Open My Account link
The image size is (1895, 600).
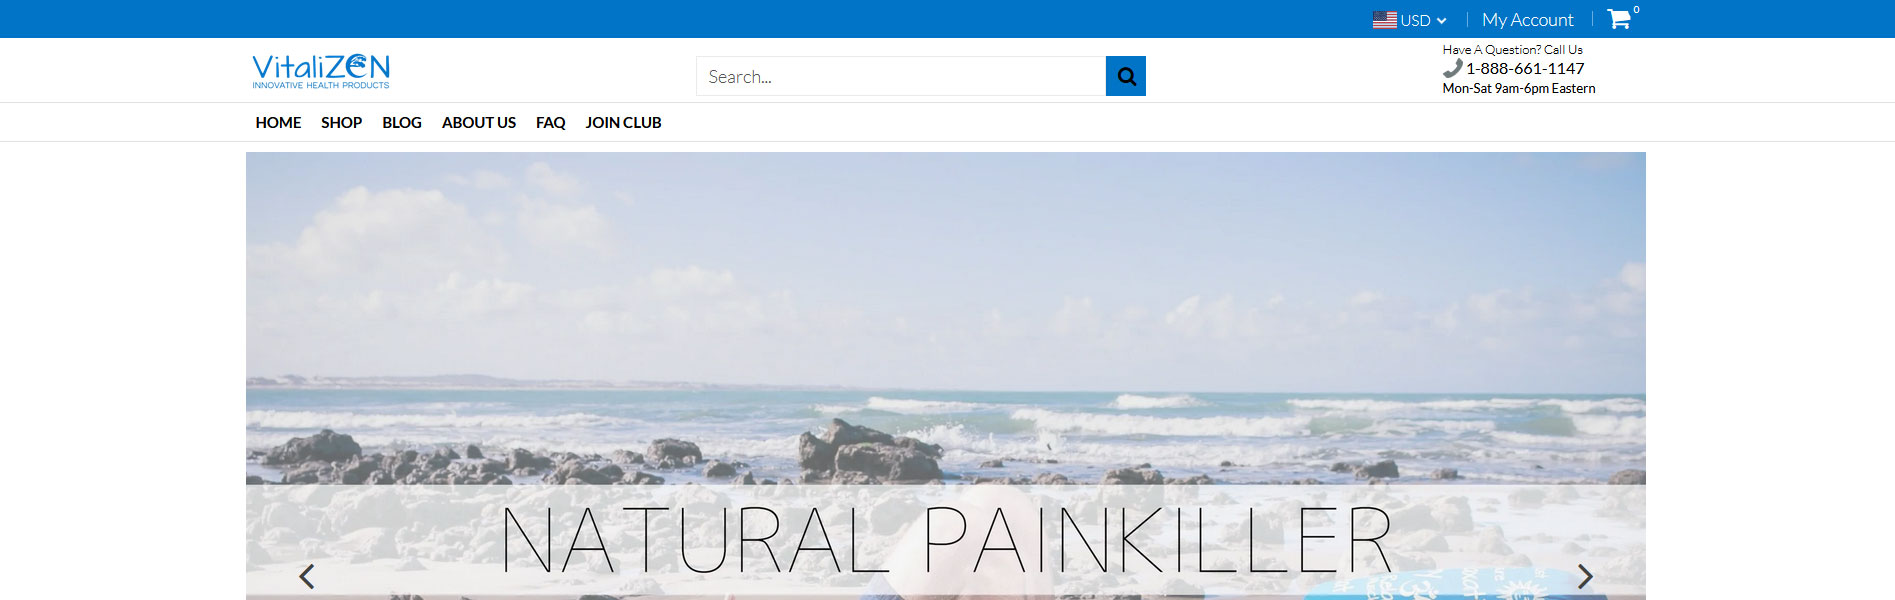pyautogui.click(x=1527, y=20)
